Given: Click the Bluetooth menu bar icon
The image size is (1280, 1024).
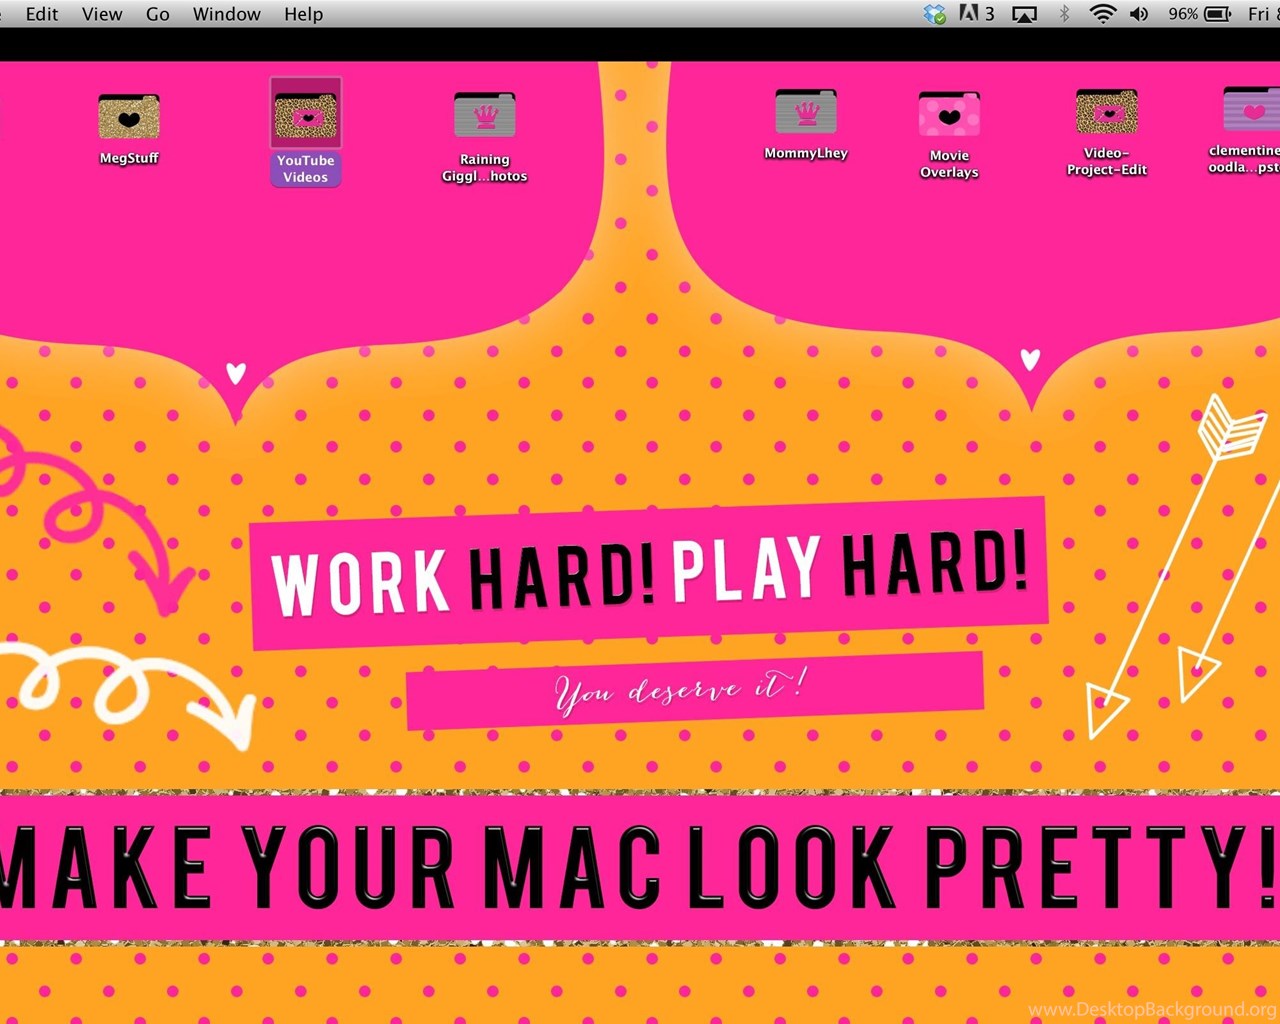Looking at the screenshot, I should click(1064, 14).
